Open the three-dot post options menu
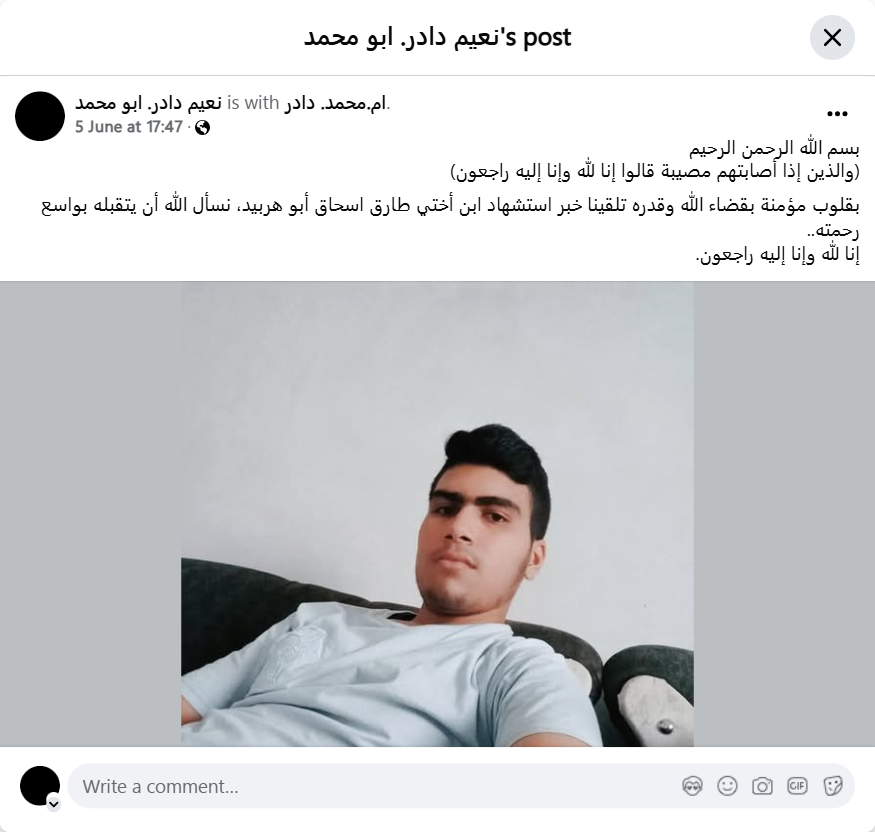 837,114
